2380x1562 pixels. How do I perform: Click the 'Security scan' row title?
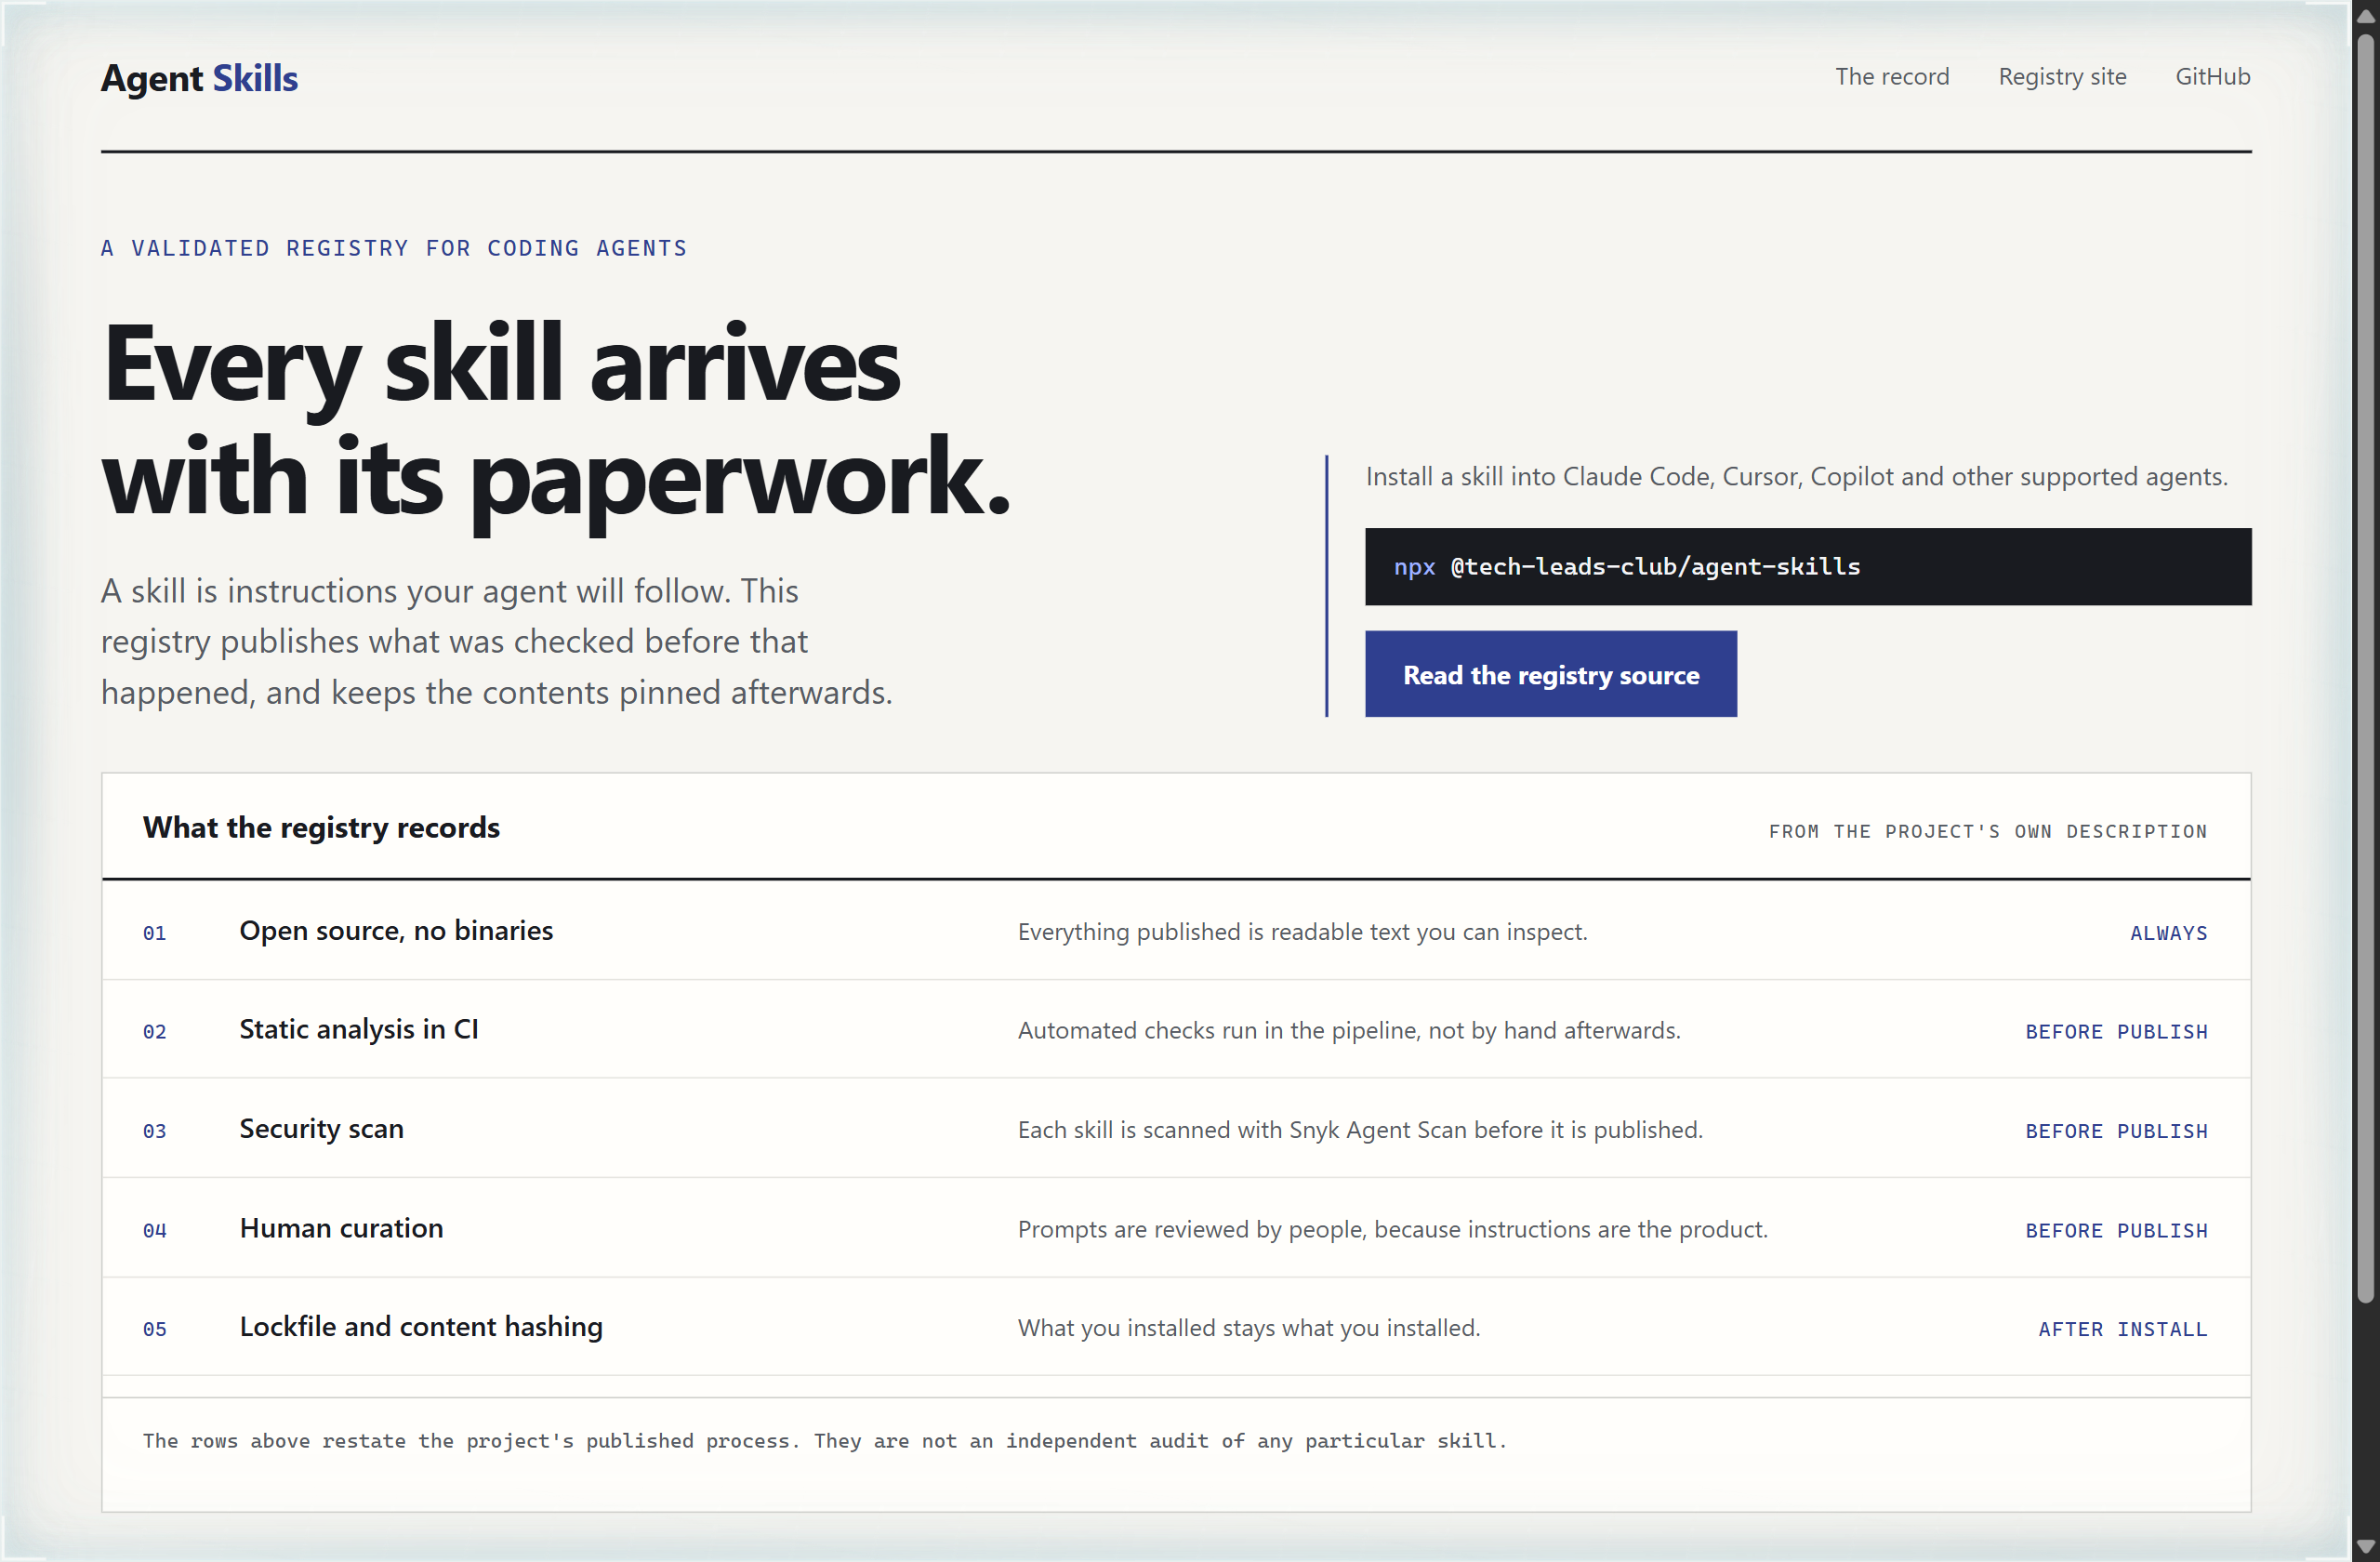coord(321,1129)
